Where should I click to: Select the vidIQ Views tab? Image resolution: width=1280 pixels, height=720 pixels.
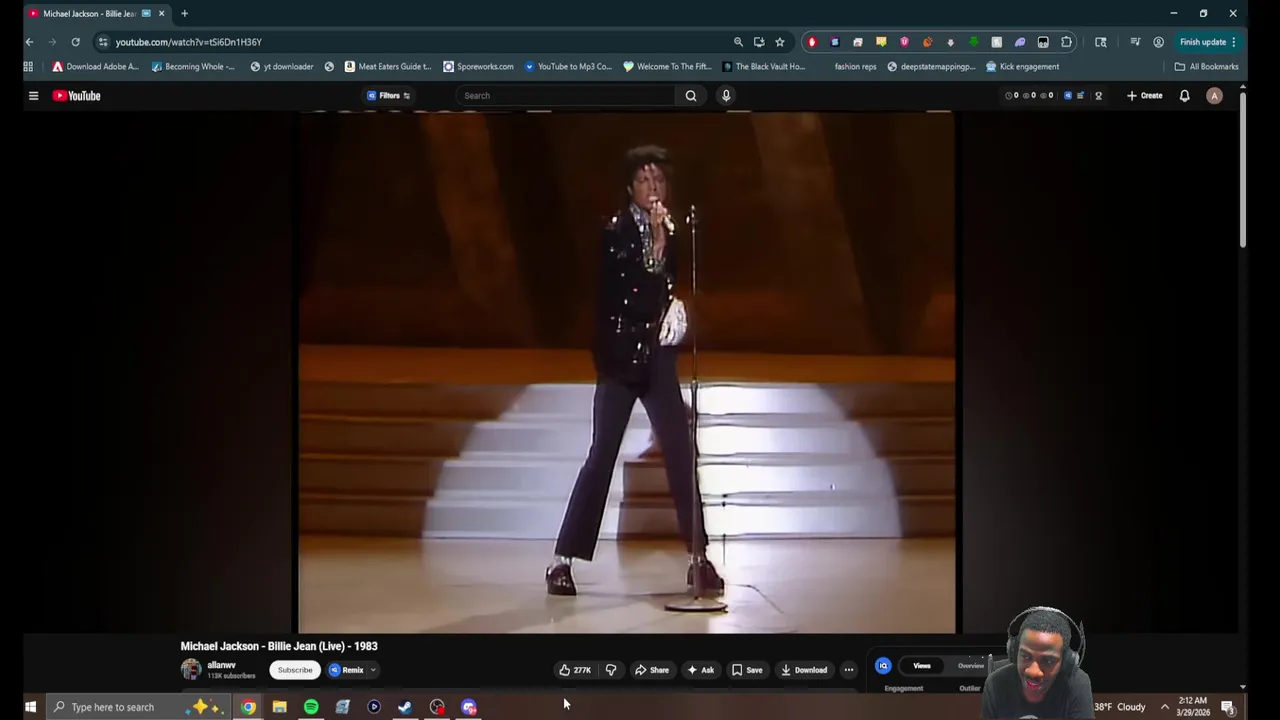[x=922, y=666]
